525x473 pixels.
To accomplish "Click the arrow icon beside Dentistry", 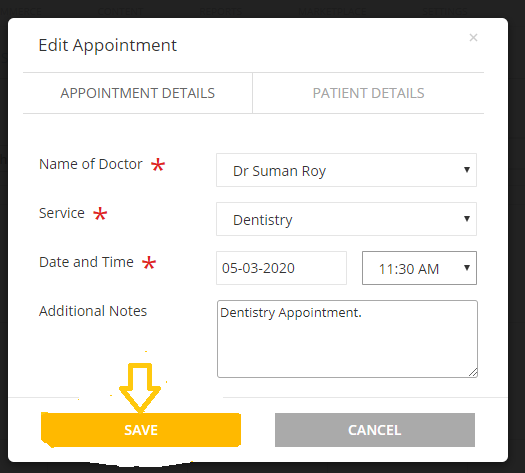I will pos(467,219).
